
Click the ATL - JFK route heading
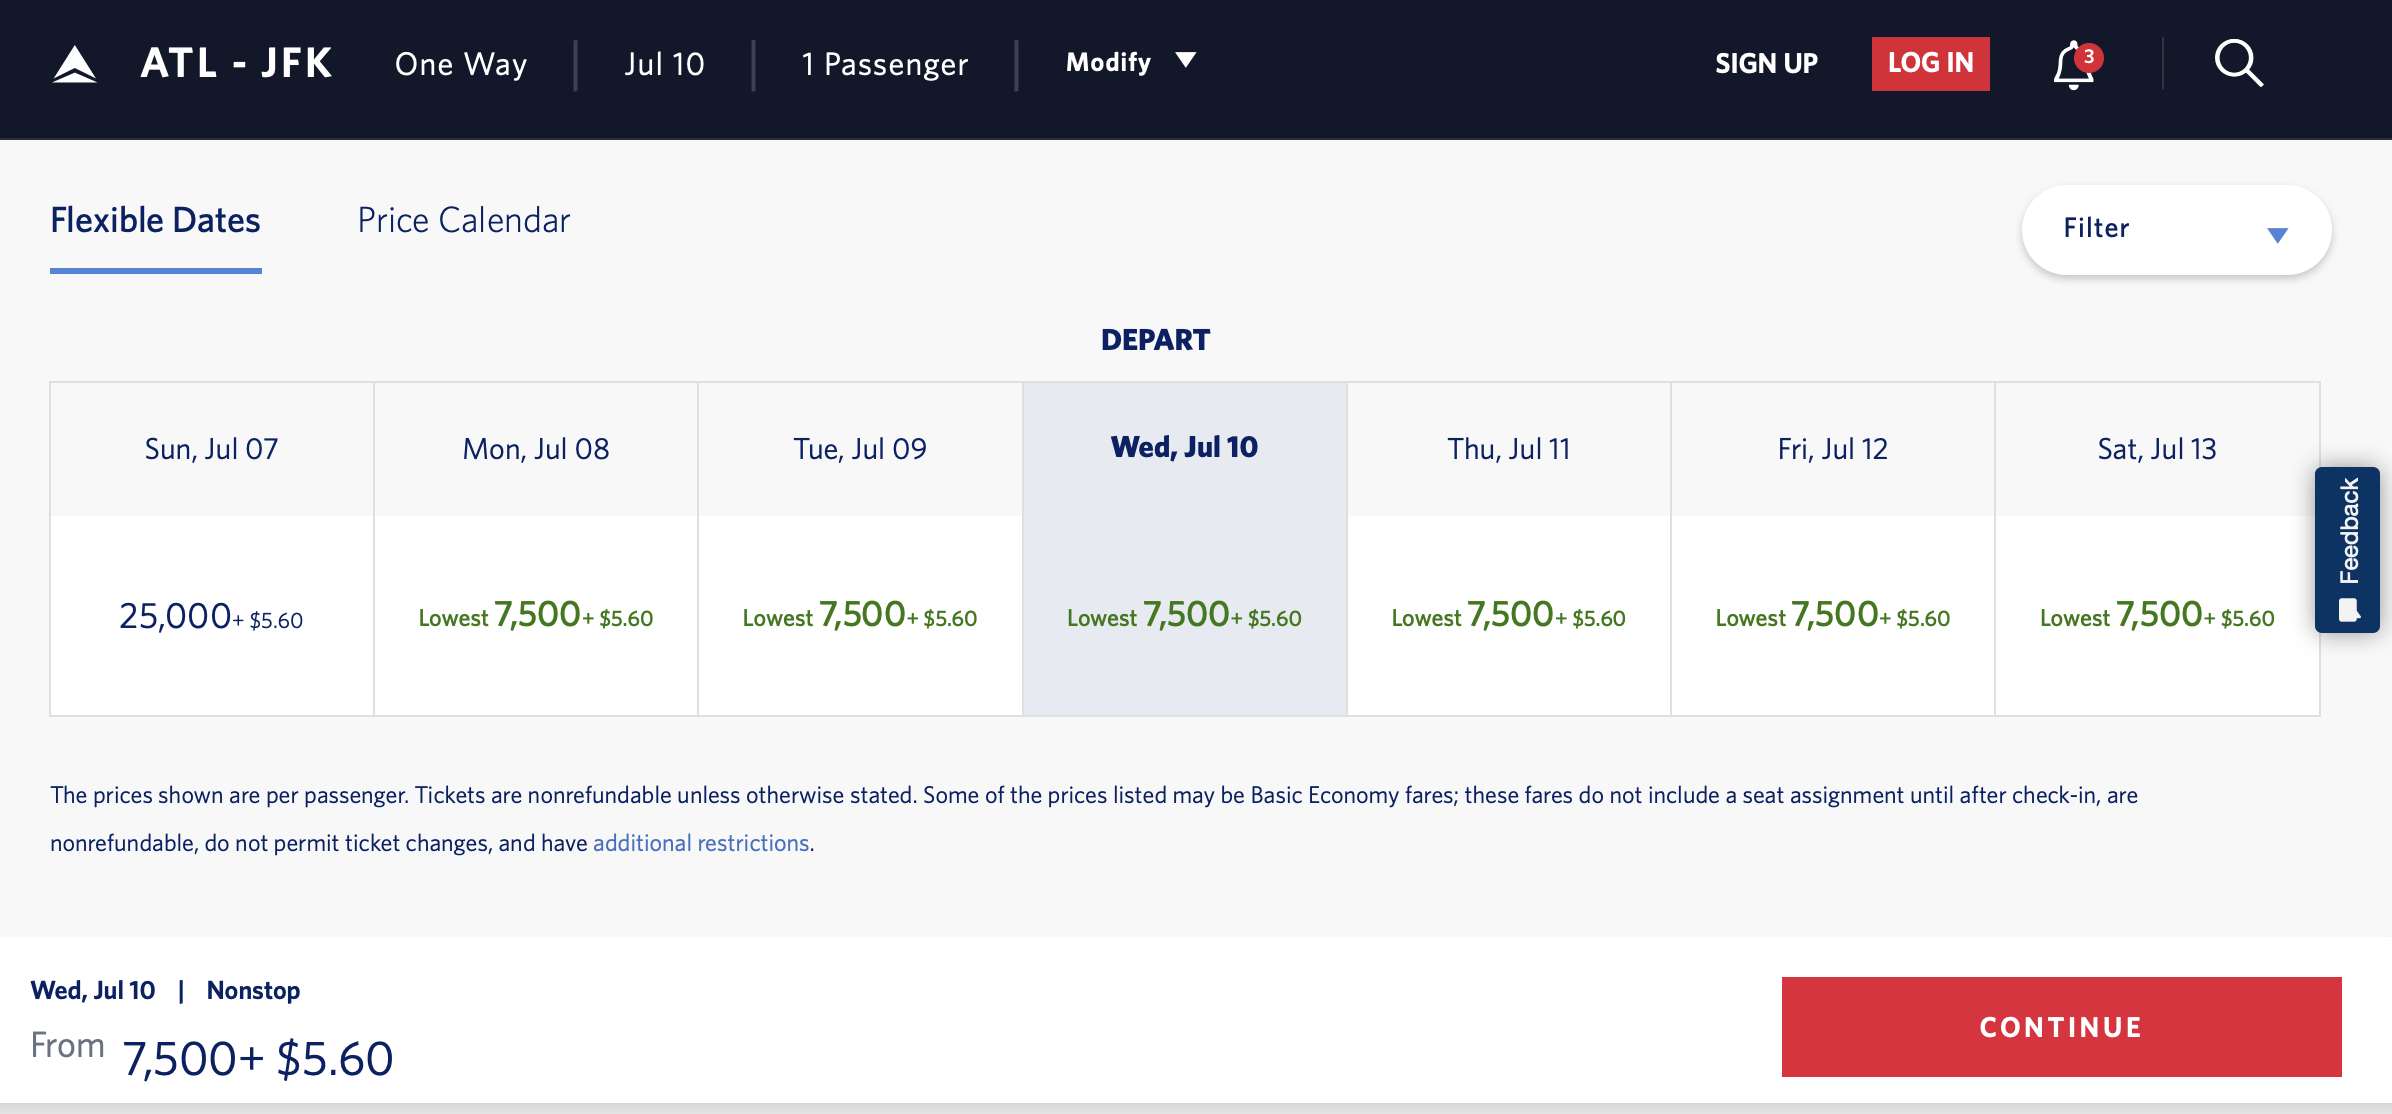point(236,63)
